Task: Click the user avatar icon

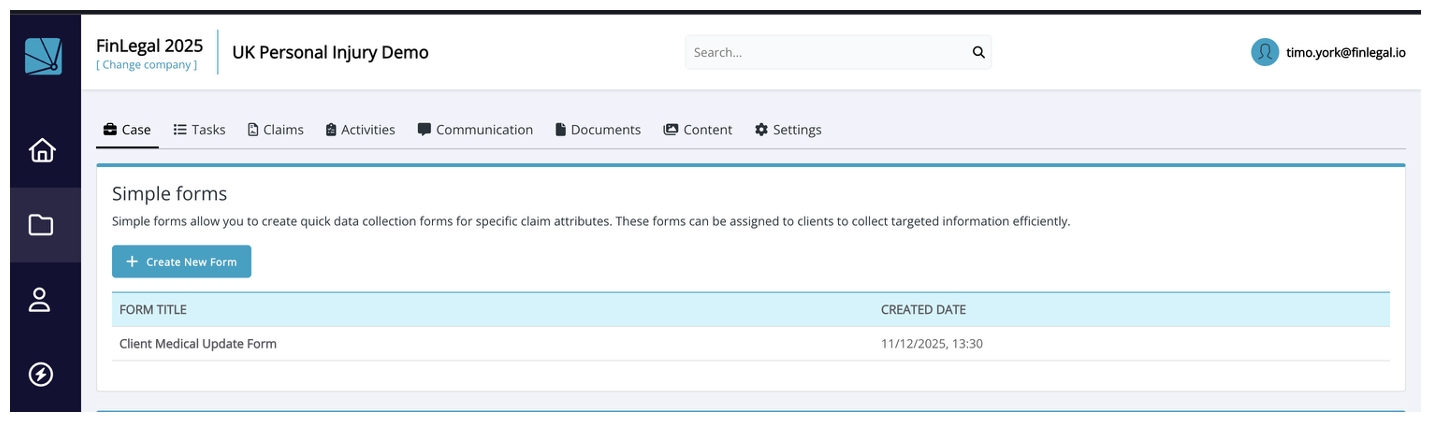Action: (x=1265, y=52)
